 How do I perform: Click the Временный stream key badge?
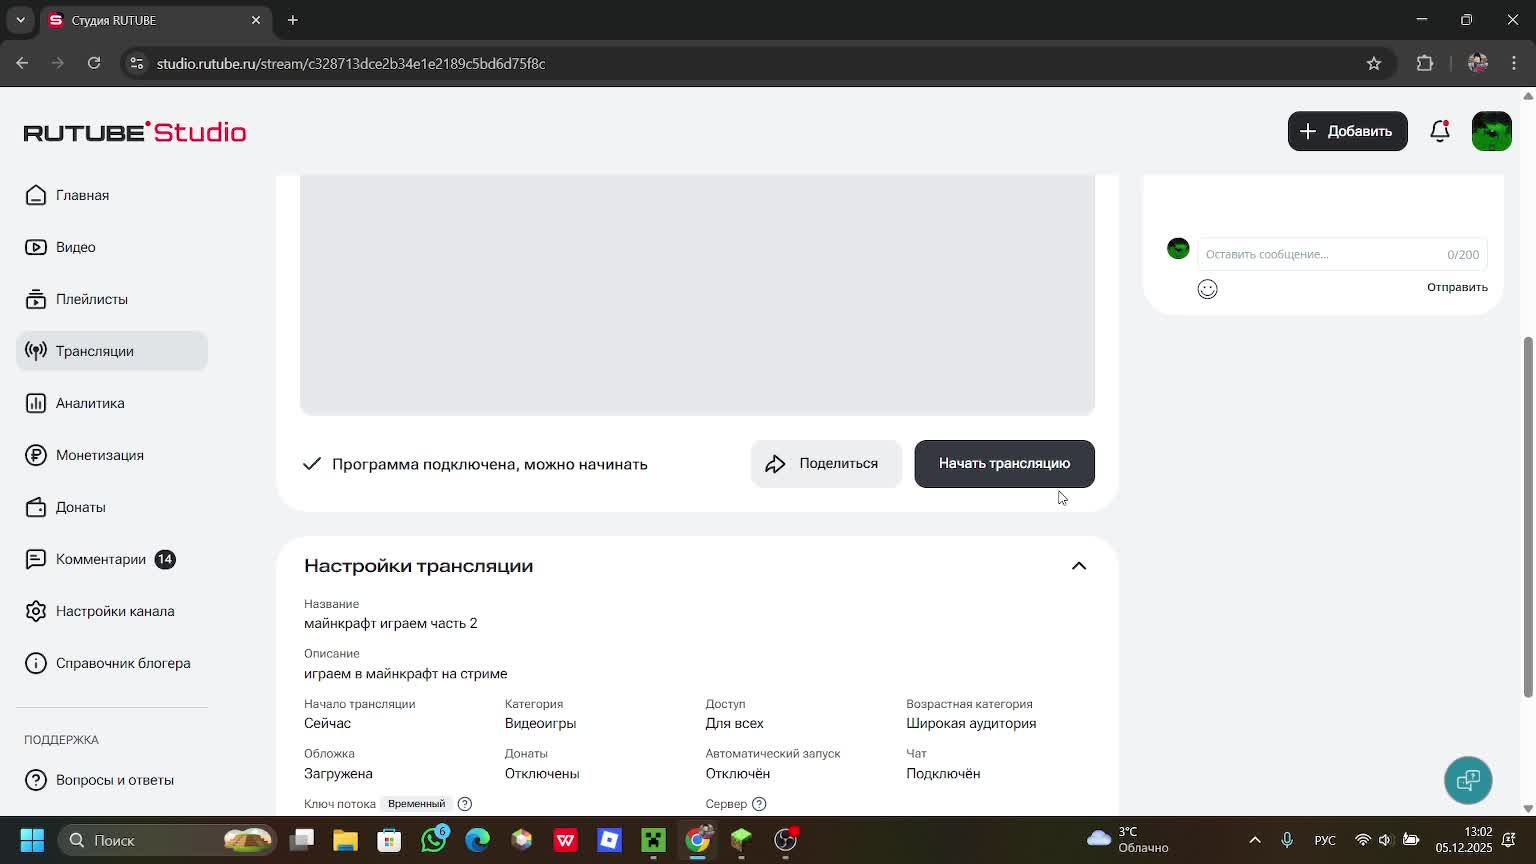pos(416,804)
